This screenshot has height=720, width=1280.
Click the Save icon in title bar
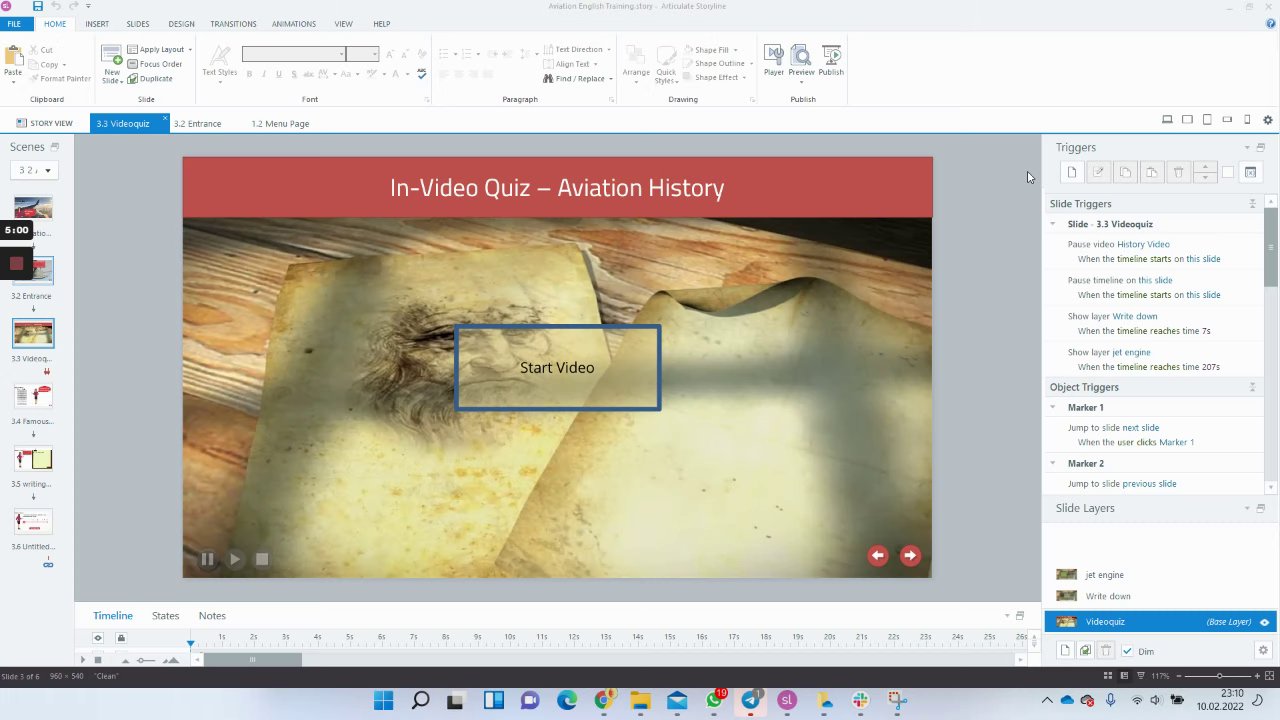[x=37, y=6]
